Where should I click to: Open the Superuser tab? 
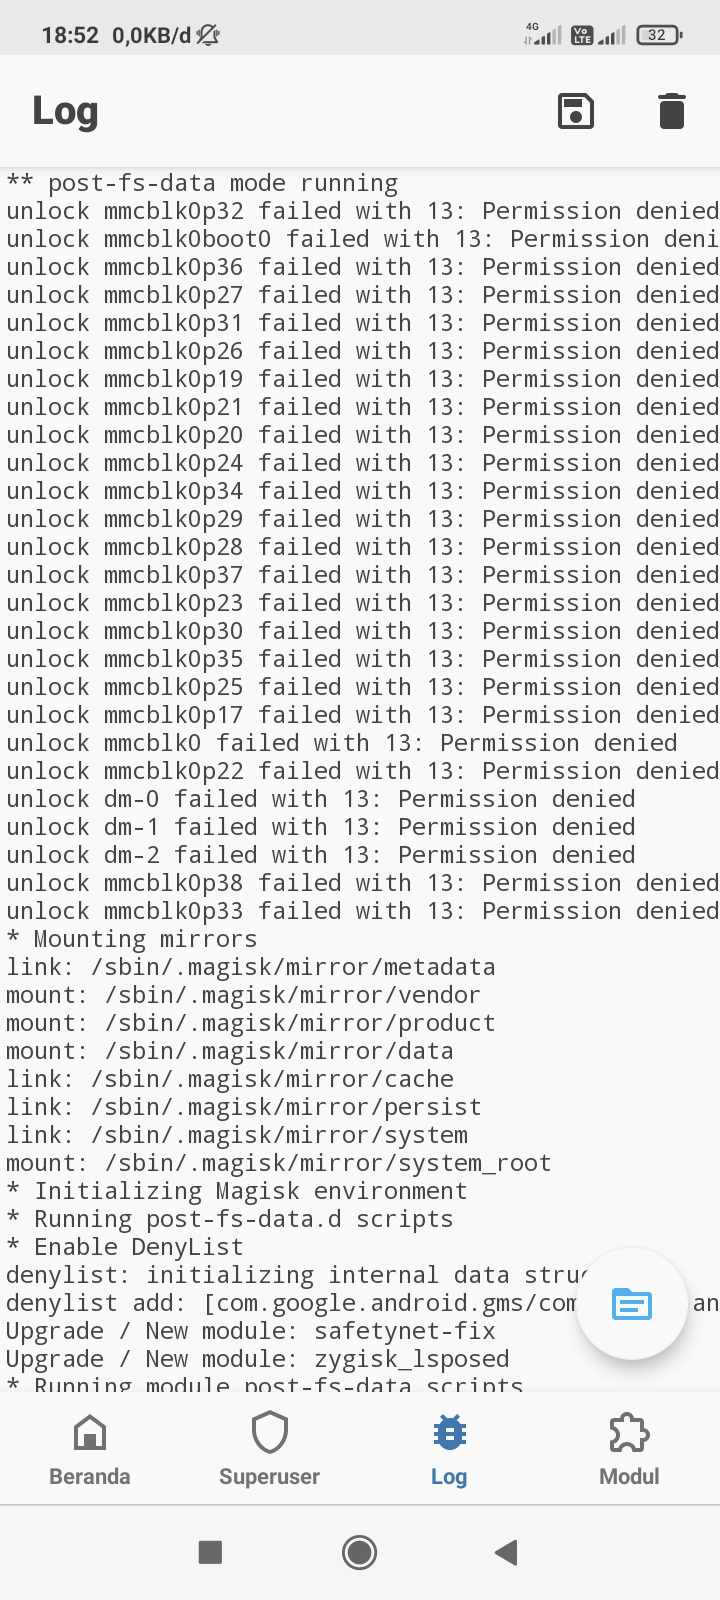[x=269, y=1448]
